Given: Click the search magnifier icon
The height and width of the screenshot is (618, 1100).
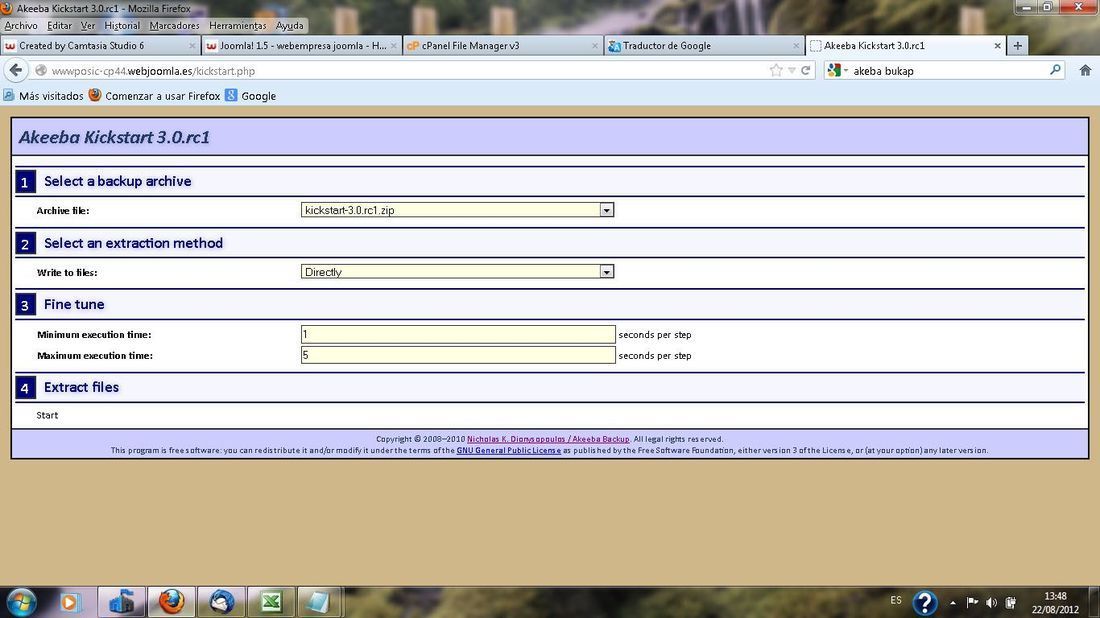Looking at the screenshot, I should pos(1055,70).
